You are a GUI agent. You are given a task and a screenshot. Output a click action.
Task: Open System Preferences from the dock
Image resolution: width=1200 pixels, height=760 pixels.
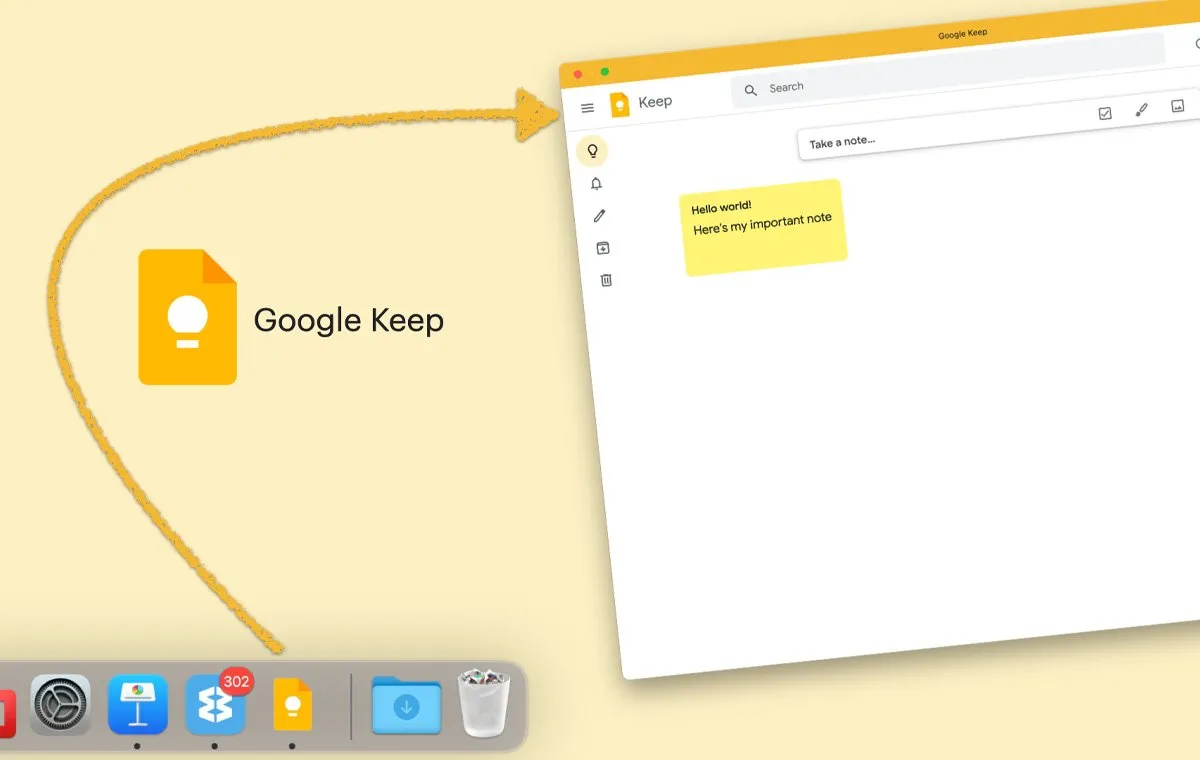point(61,705)
